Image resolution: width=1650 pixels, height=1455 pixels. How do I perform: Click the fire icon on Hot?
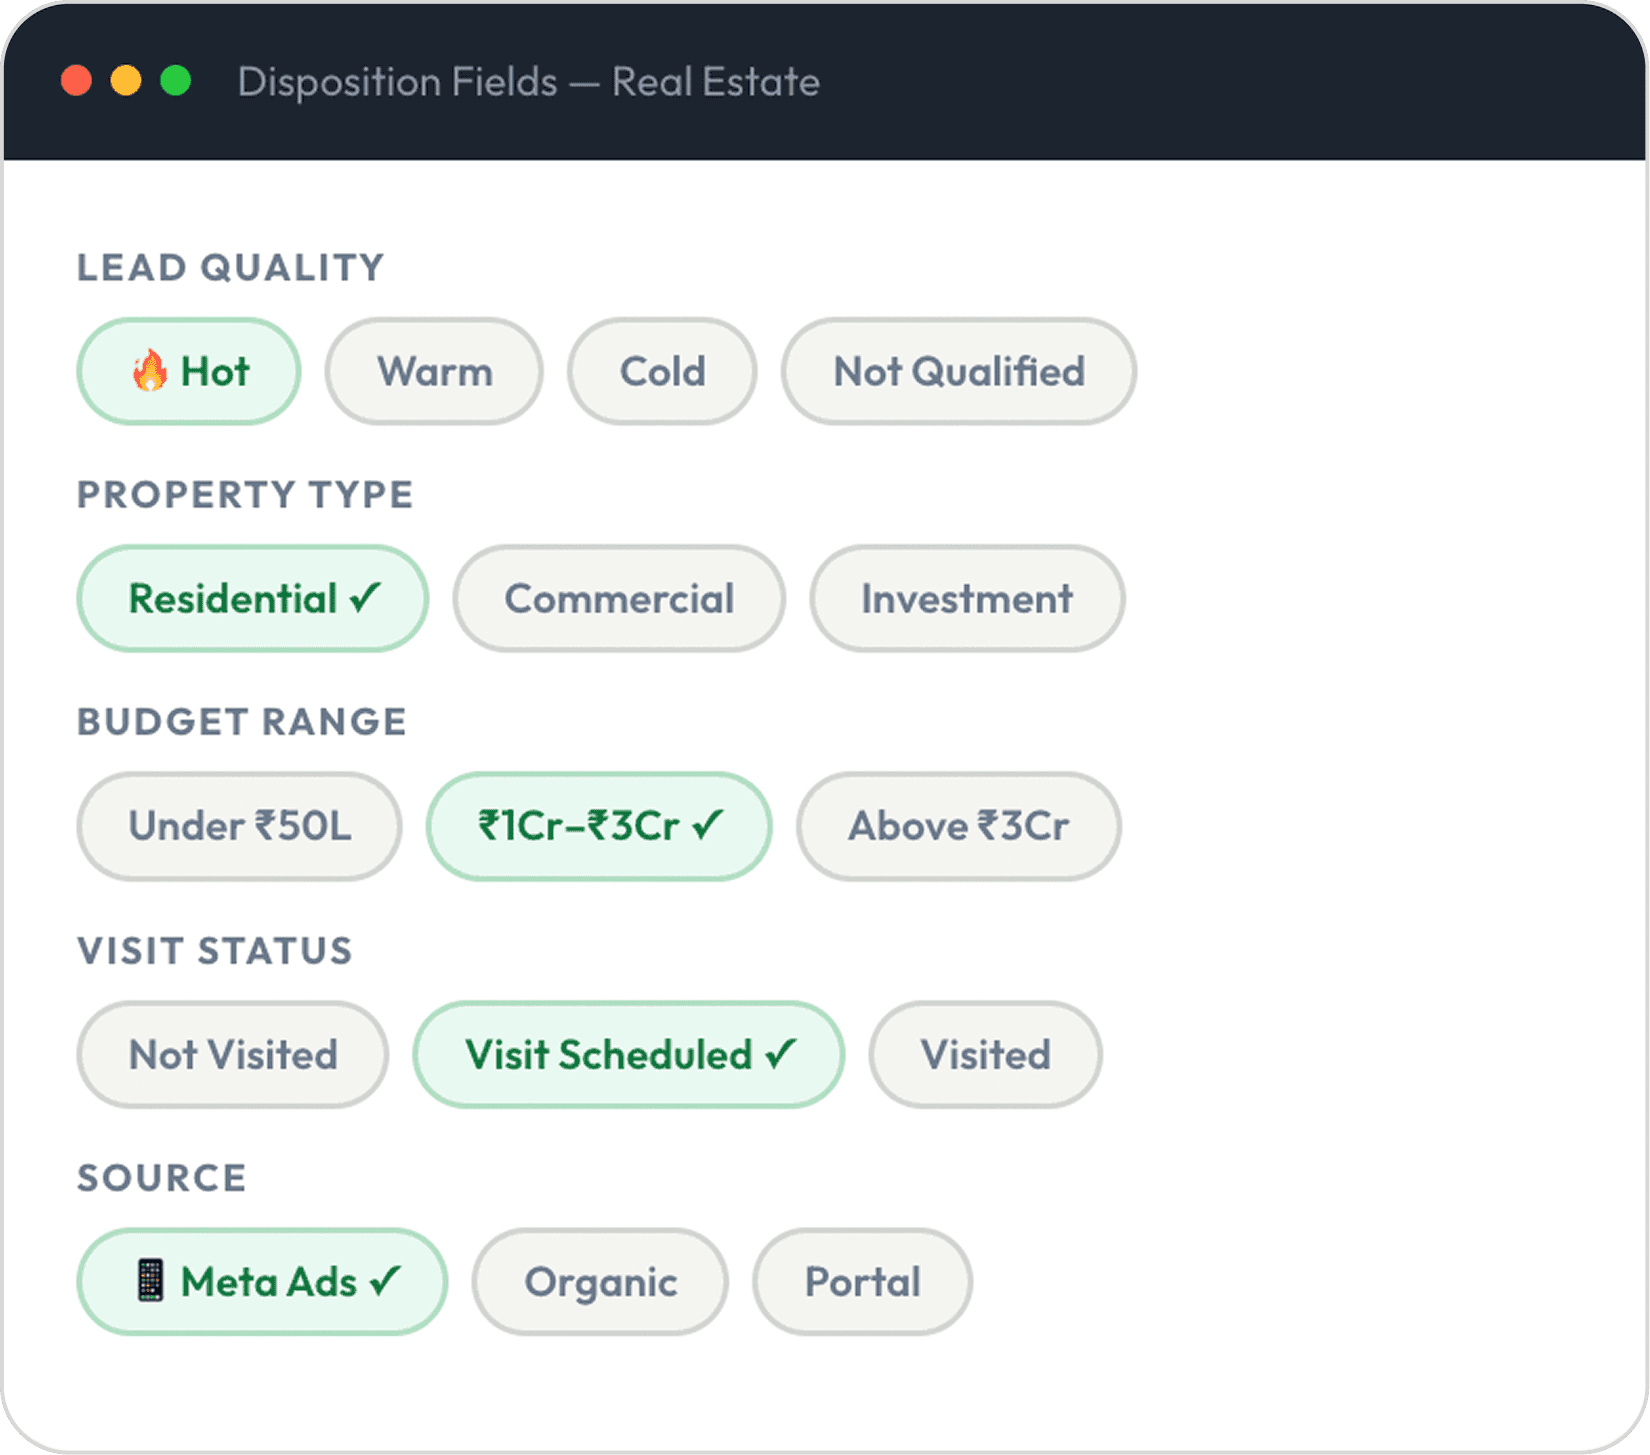point(150,371)
